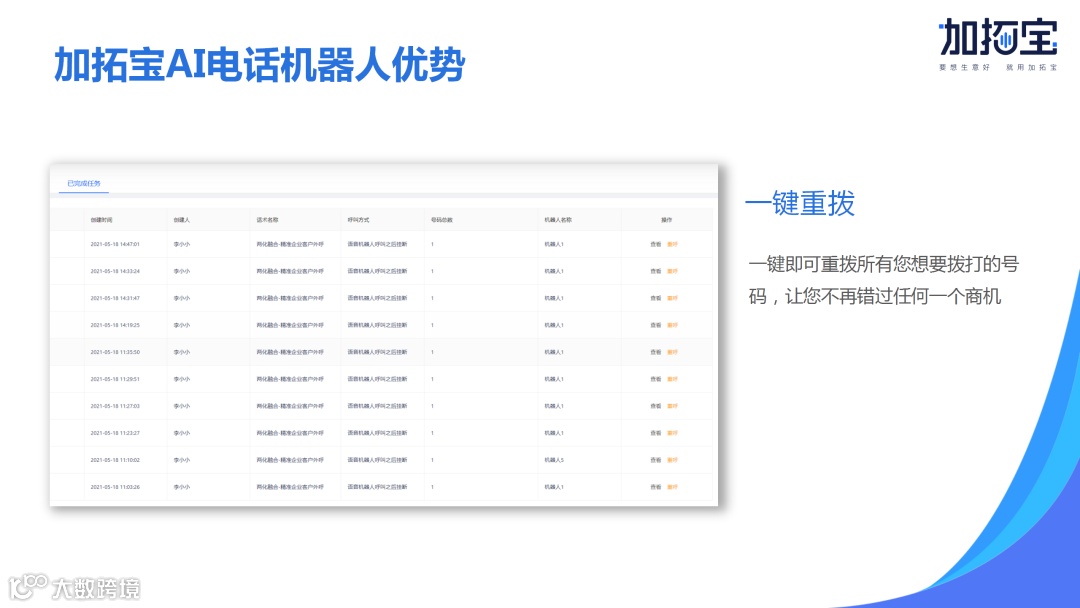
Task: Click 查看 for the 14:19:25 task
Action: coord(656,325)
